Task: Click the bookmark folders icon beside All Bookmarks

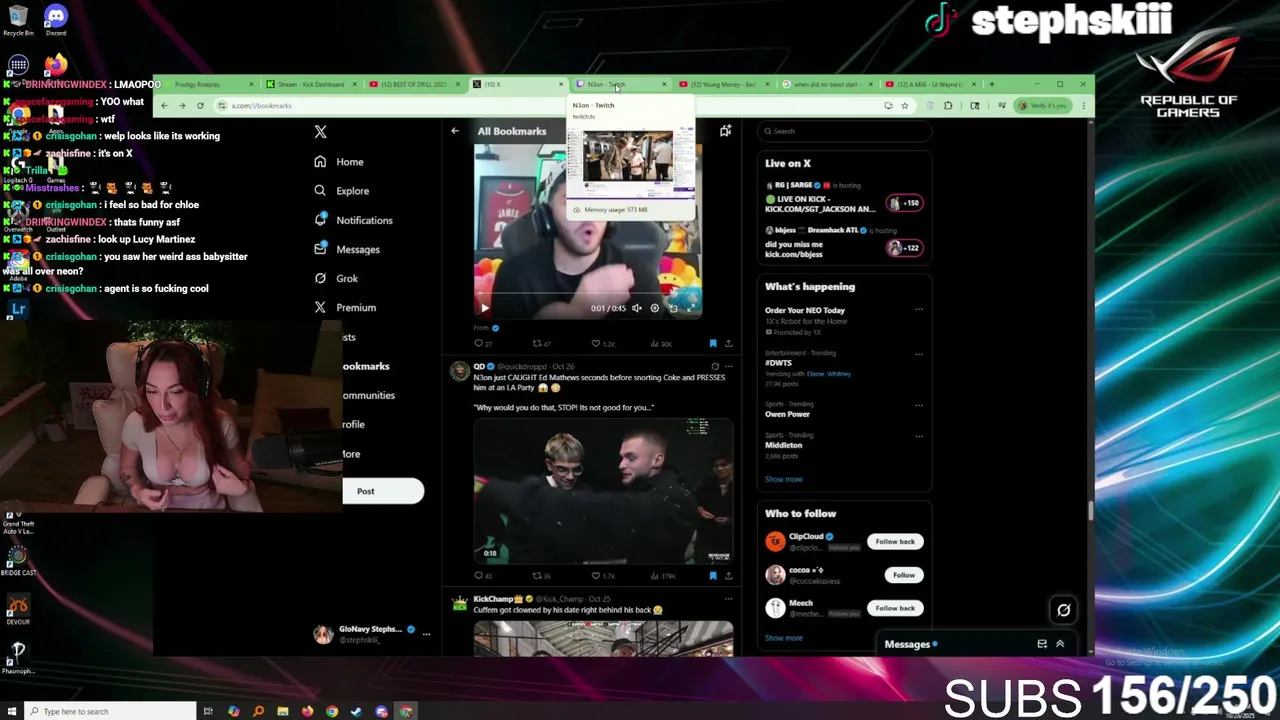Action: [725, 131]
